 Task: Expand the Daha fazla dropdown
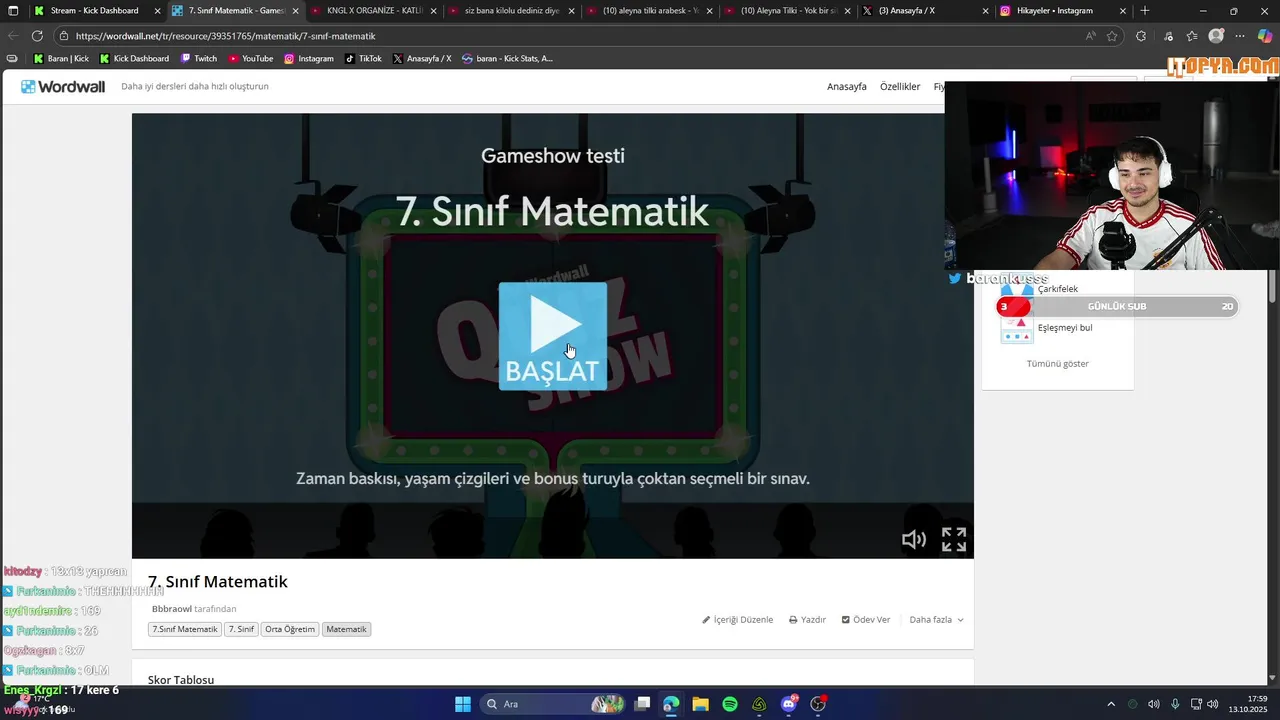click(x=936, y=620)
